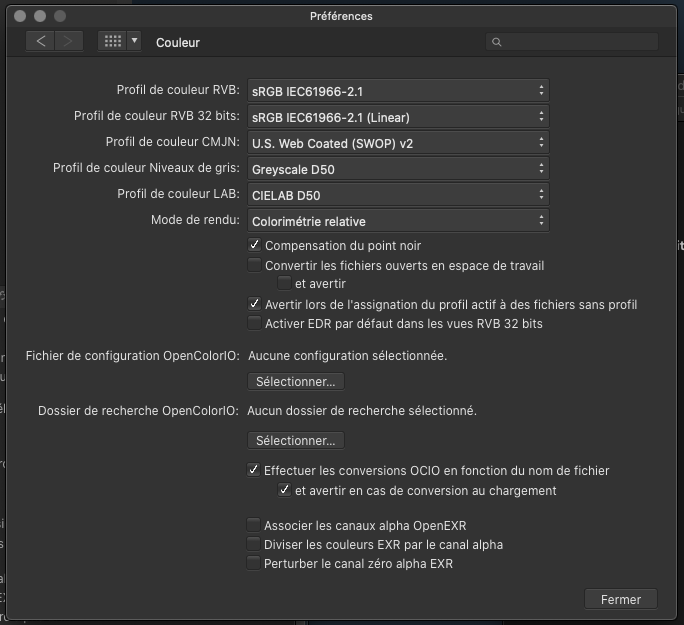Enable Convertir les fichiers ouverts en espace de travail

pos(254,265)
